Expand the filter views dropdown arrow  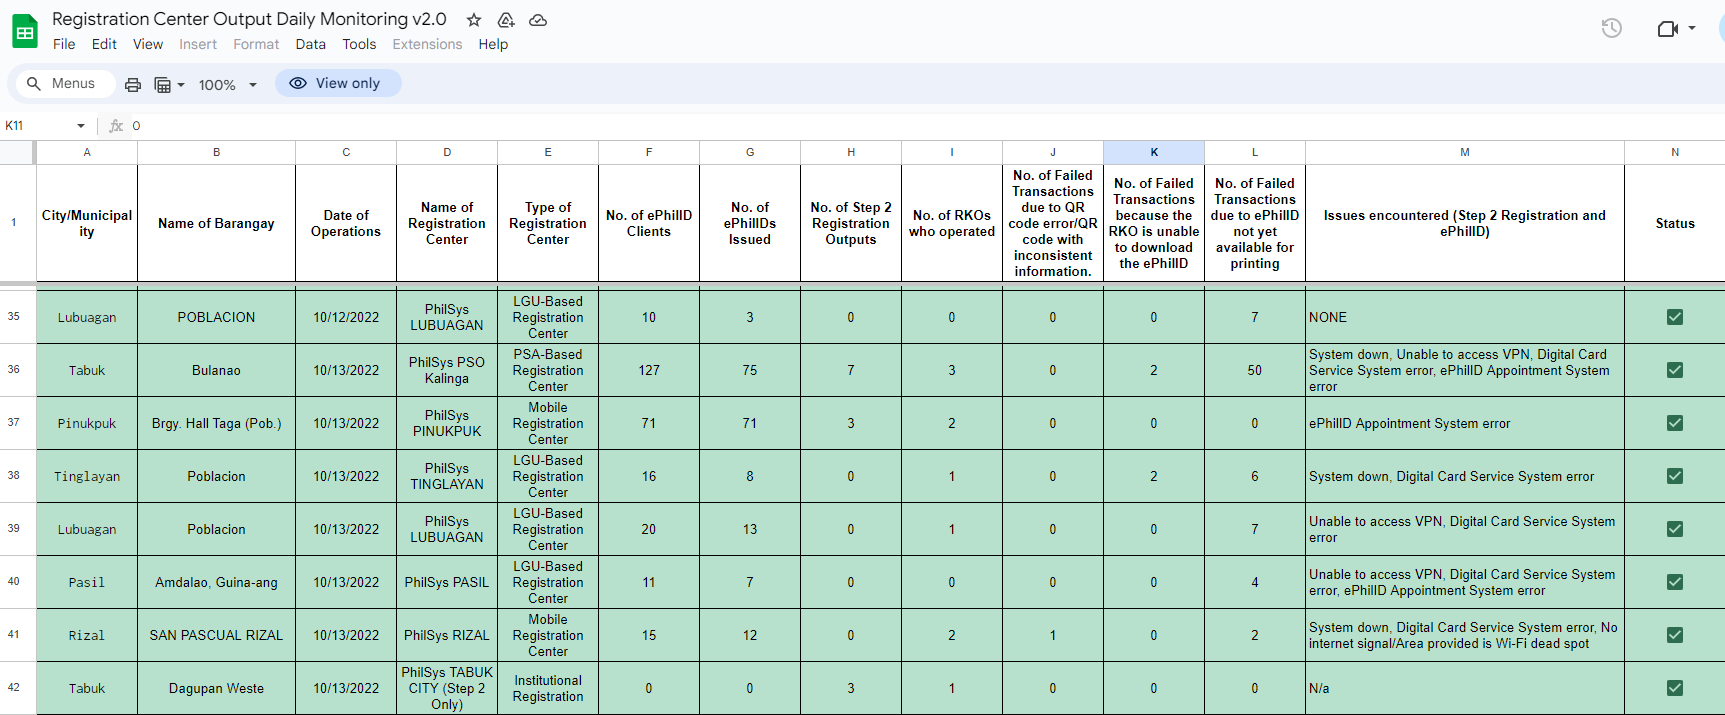click(181, 85)
